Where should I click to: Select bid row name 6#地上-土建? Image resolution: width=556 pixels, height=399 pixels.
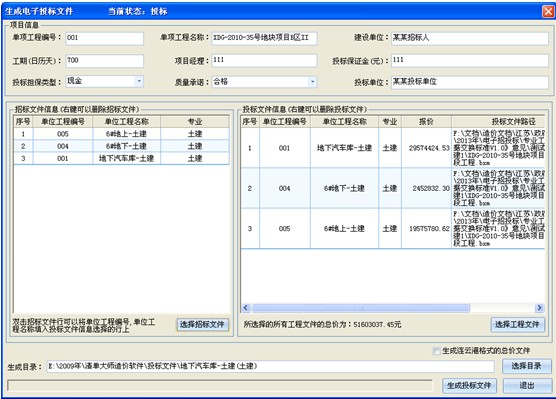click(x=344, y=229)
